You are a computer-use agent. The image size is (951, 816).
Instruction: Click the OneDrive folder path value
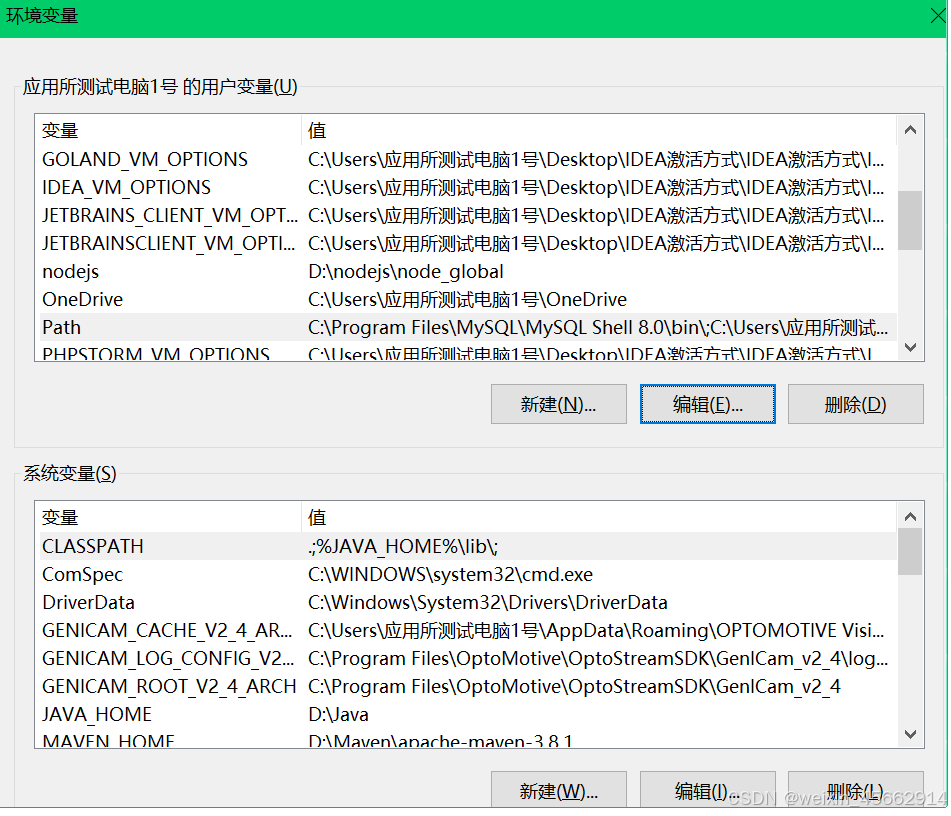tap(467, 299)
